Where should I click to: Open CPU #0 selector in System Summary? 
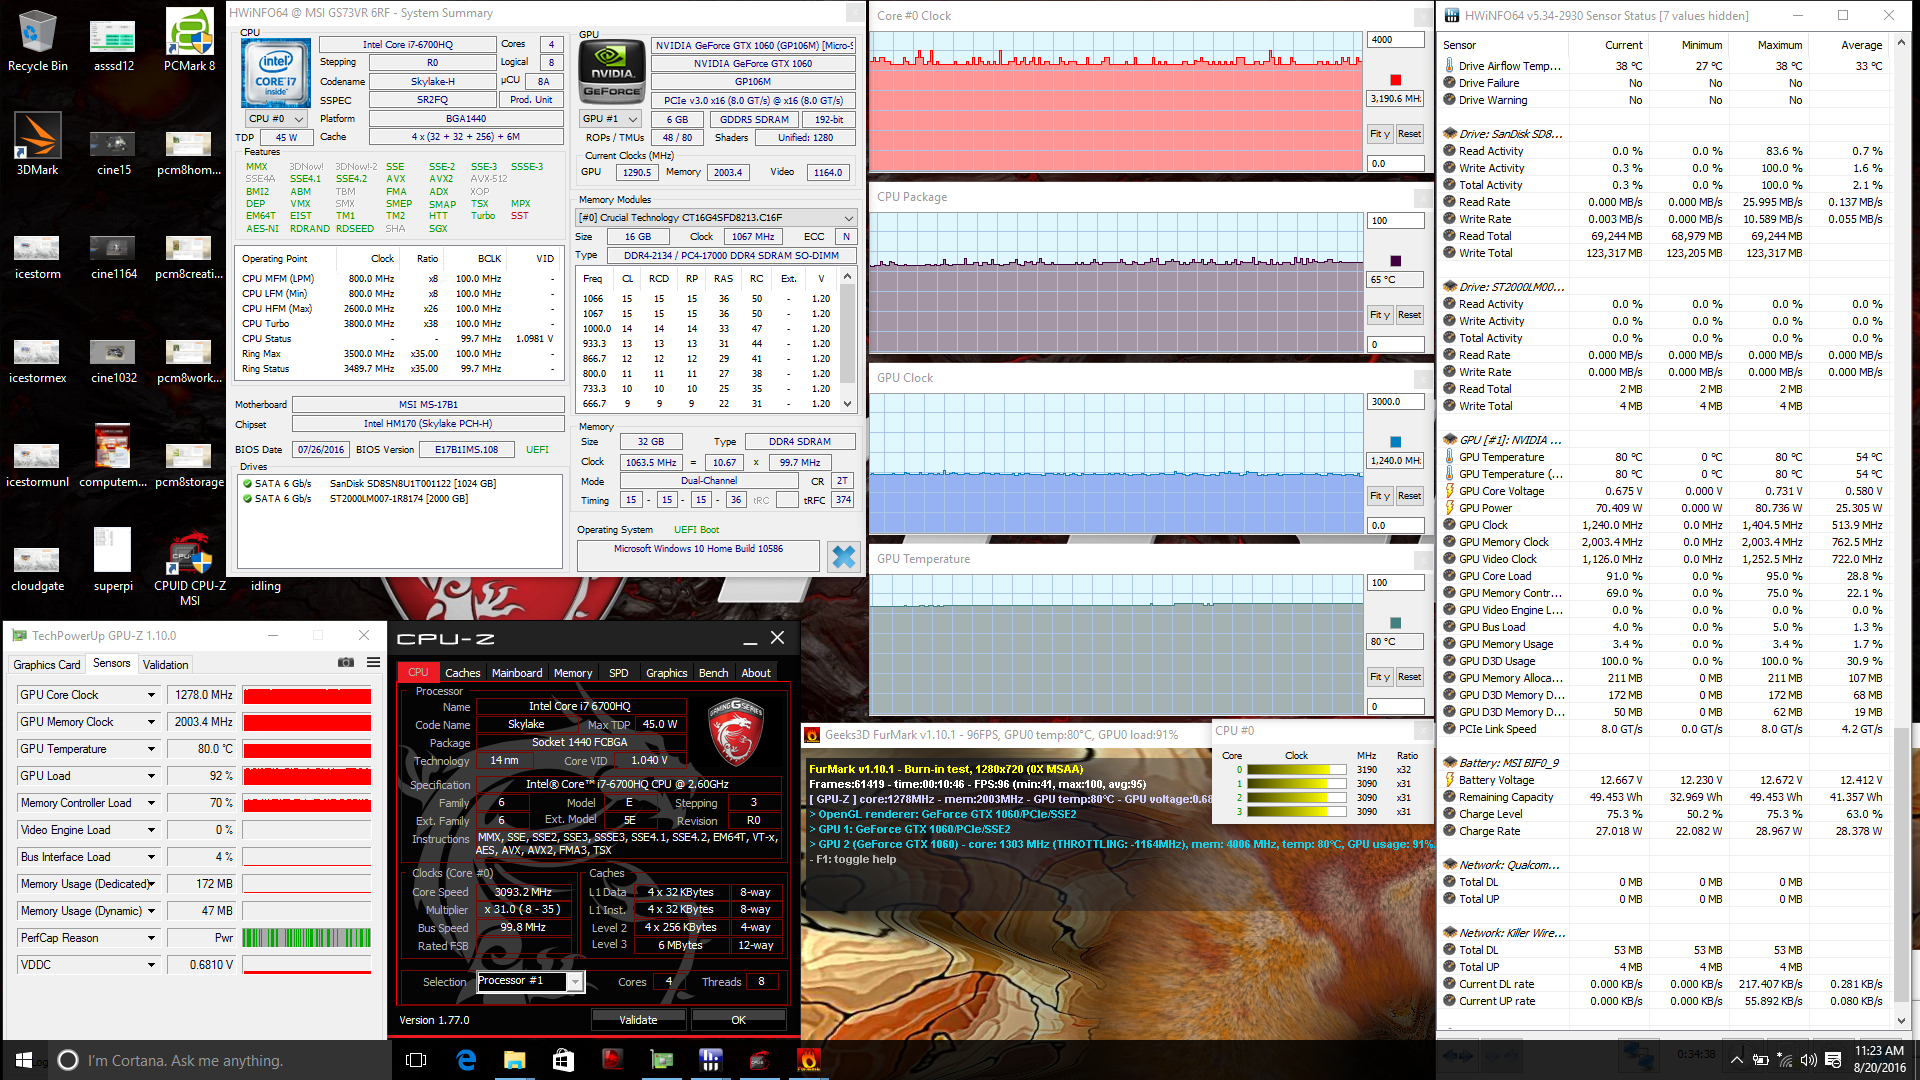tap(276, 119)
